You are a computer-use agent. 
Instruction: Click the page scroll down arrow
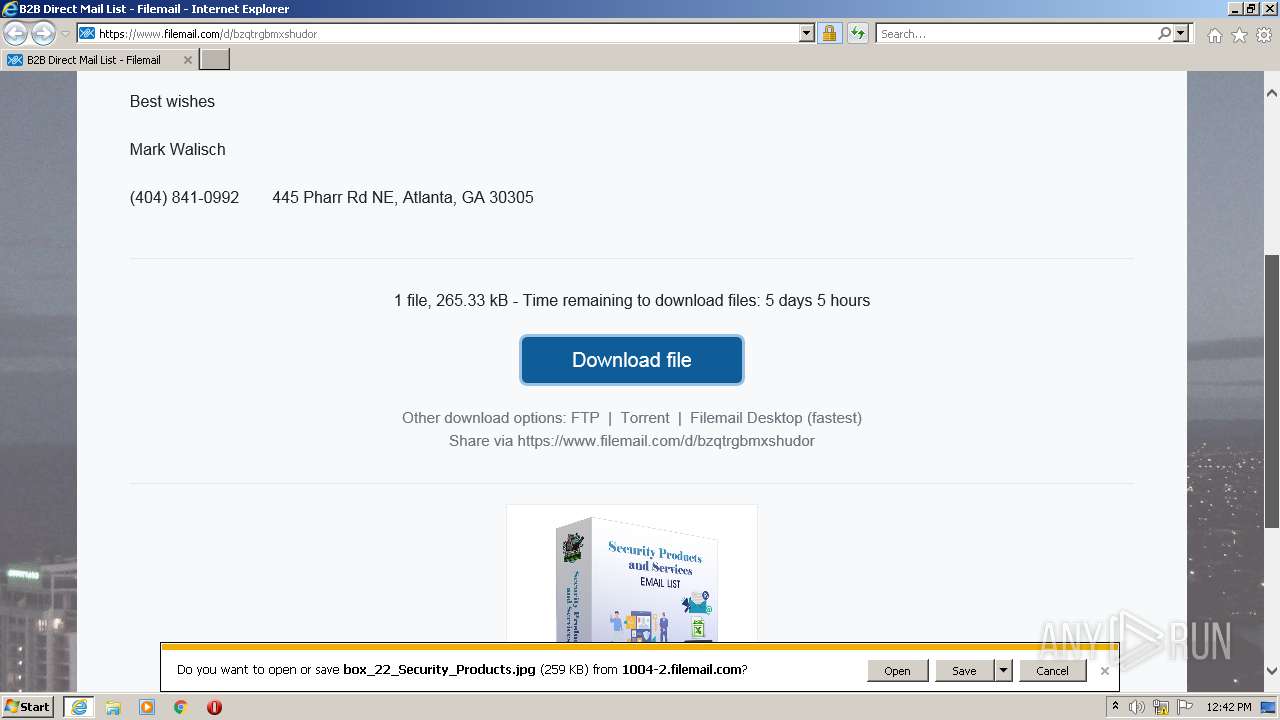1272,671
